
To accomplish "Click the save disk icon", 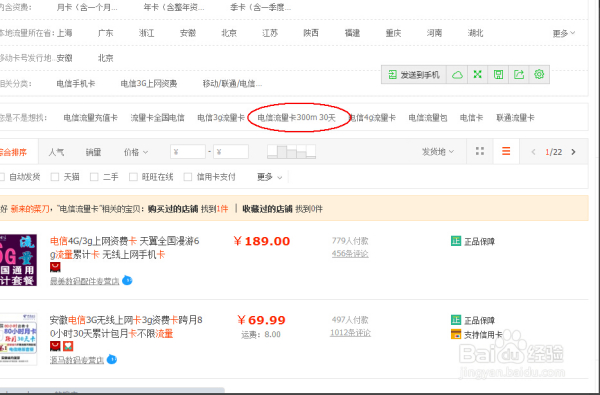I will point(498,75).
